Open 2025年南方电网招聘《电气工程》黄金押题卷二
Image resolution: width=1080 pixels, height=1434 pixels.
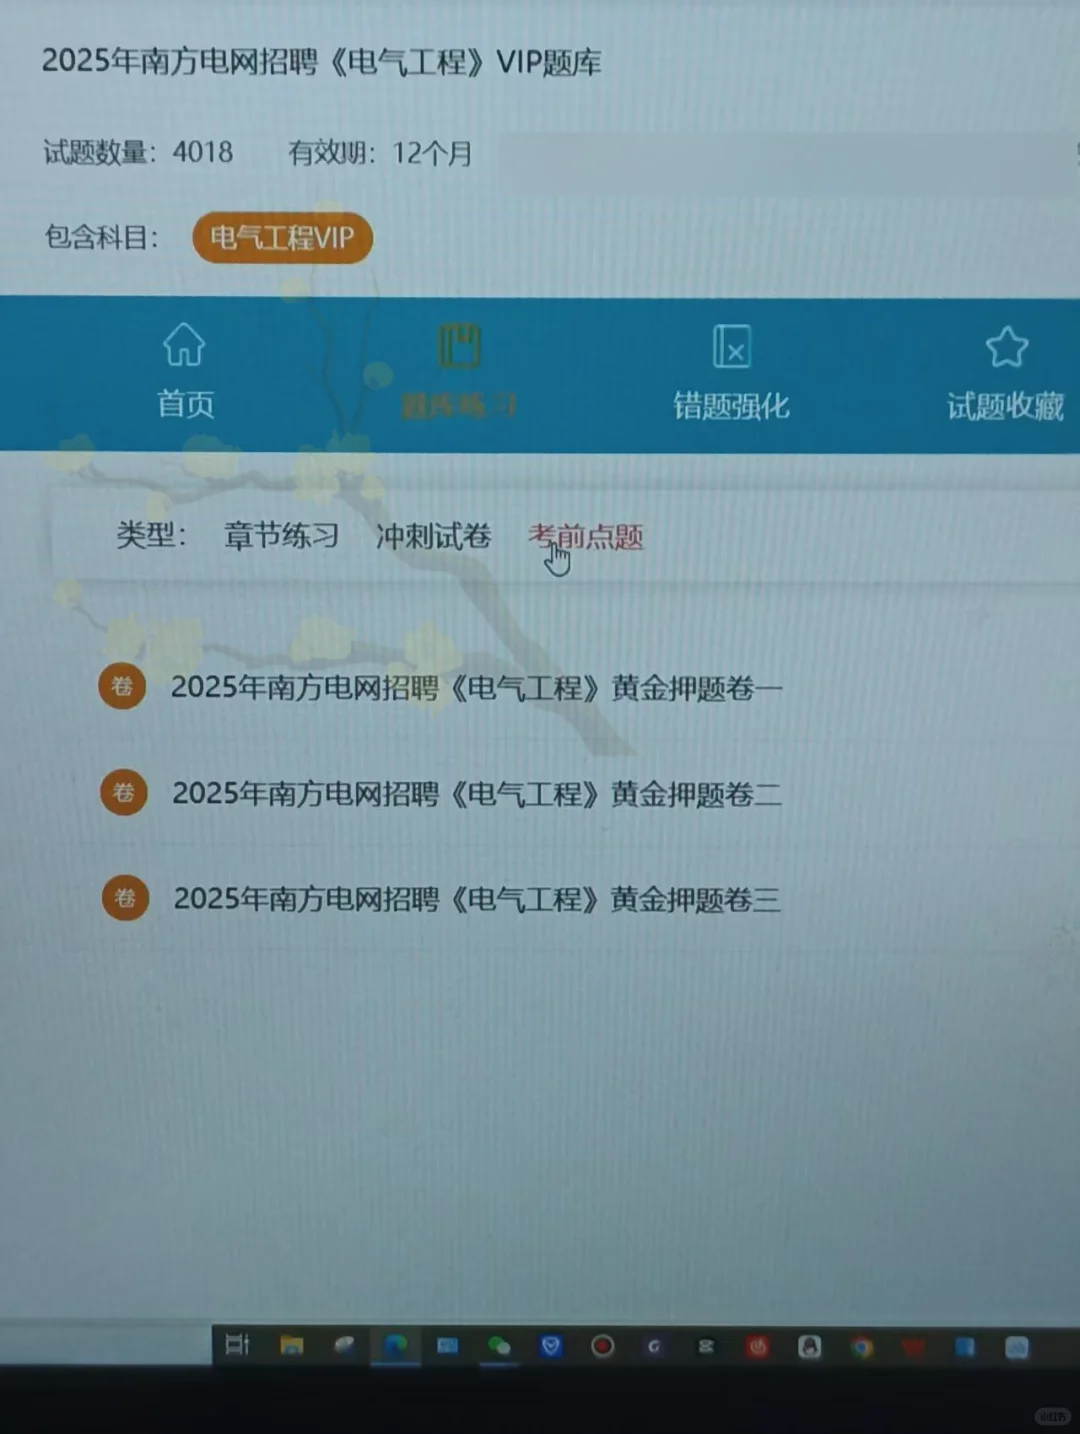(x=476, y=794)
